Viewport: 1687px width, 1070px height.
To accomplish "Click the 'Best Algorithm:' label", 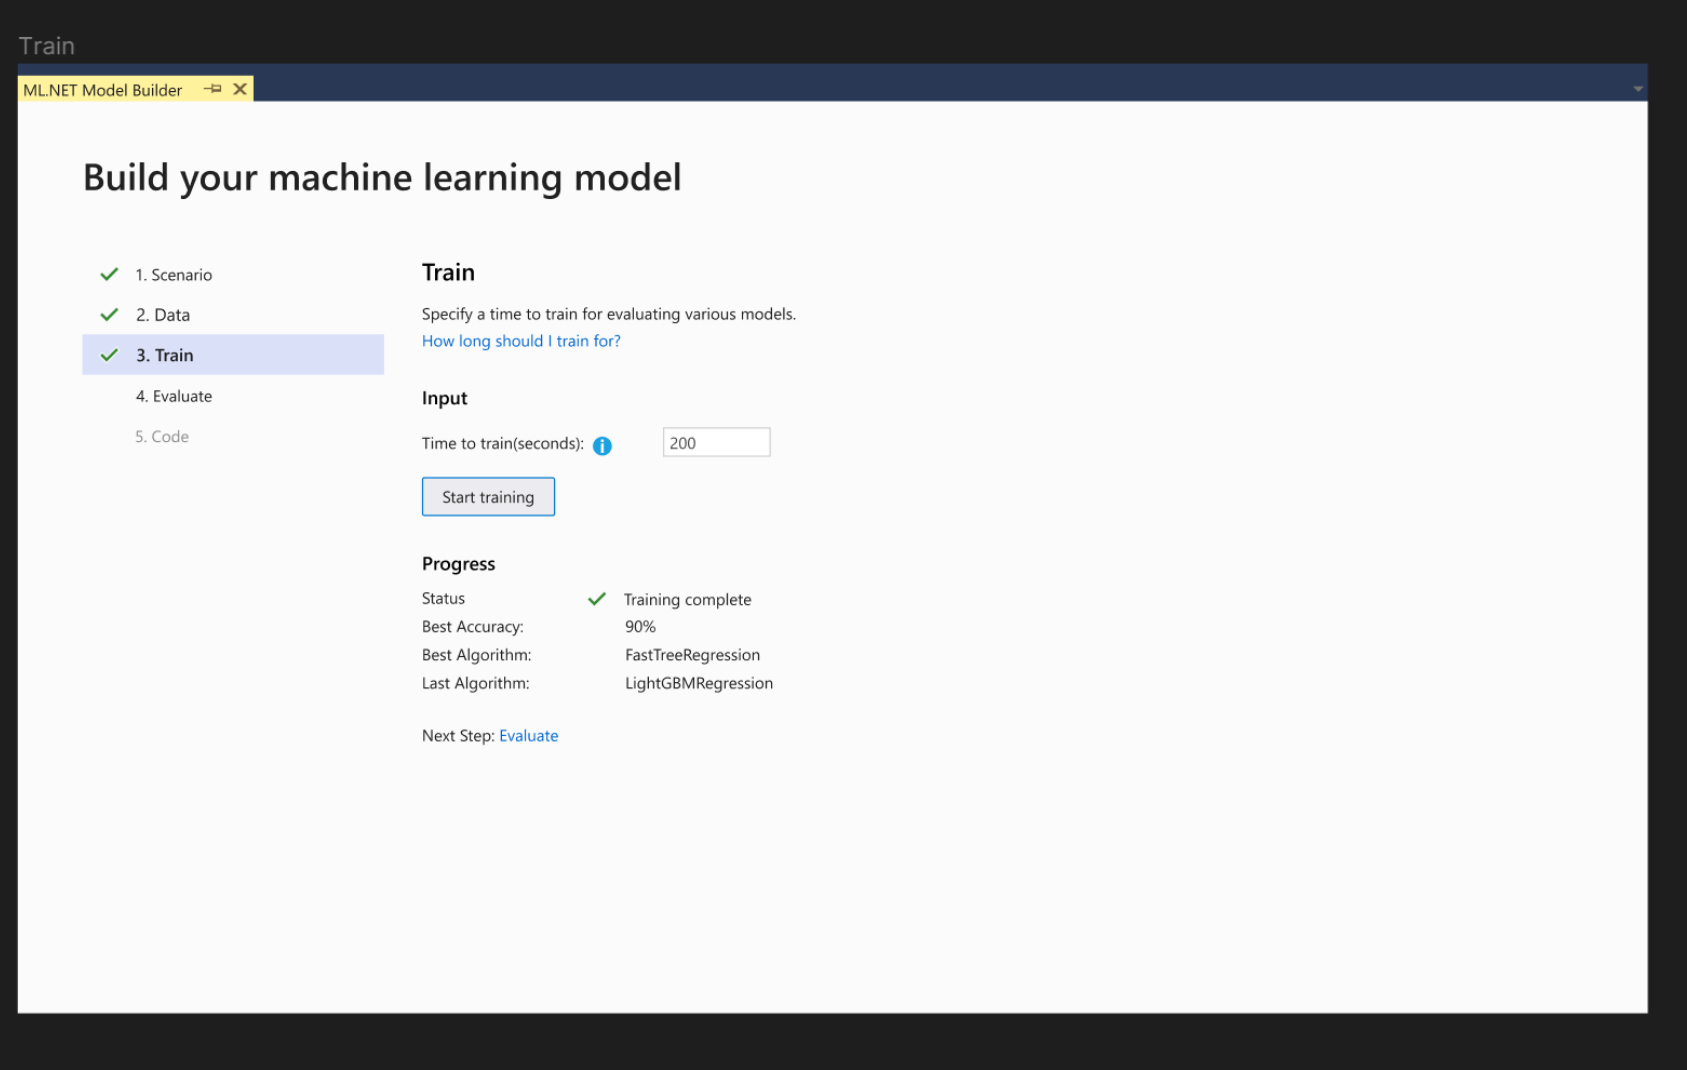I will 476,655.
